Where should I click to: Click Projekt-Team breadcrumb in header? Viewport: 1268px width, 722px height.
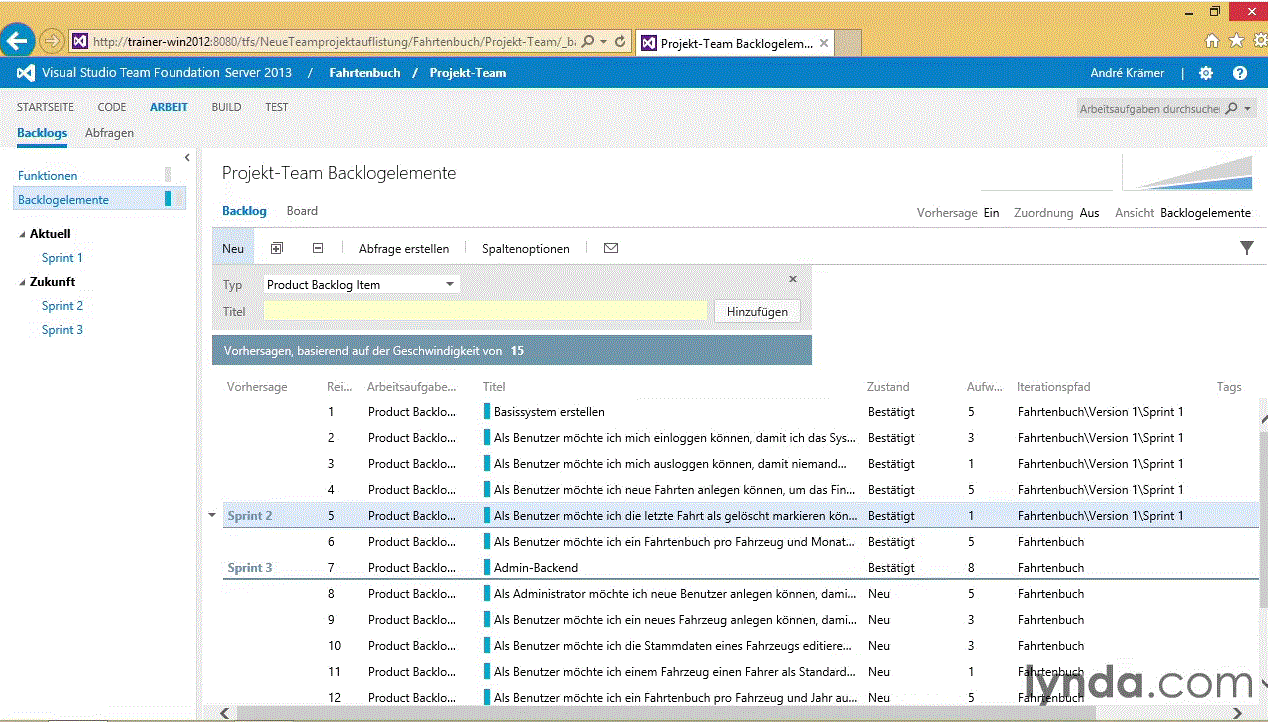tap(468, 73)
